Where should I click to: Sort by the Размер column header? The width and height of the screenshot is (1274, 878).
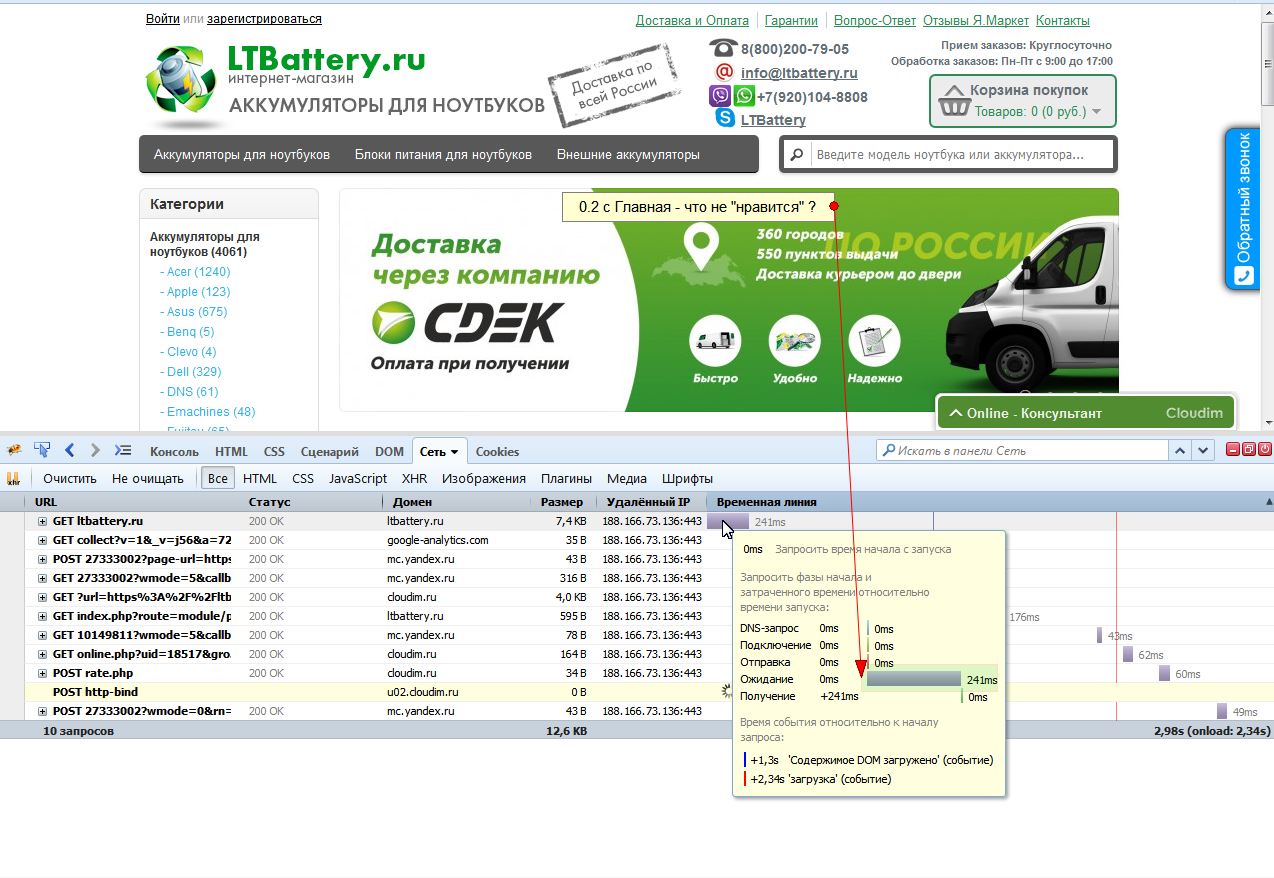coord(562,502)
